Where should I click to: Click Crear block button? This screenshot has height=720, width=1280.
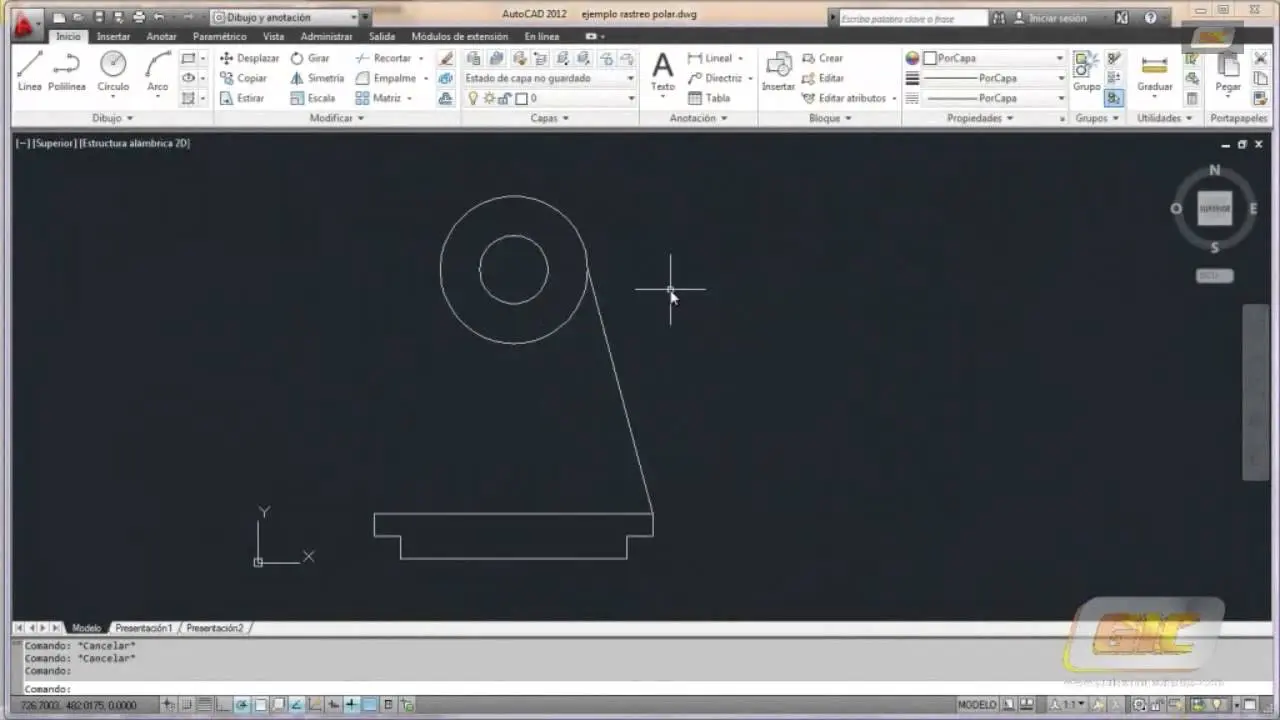coord(822,58)
